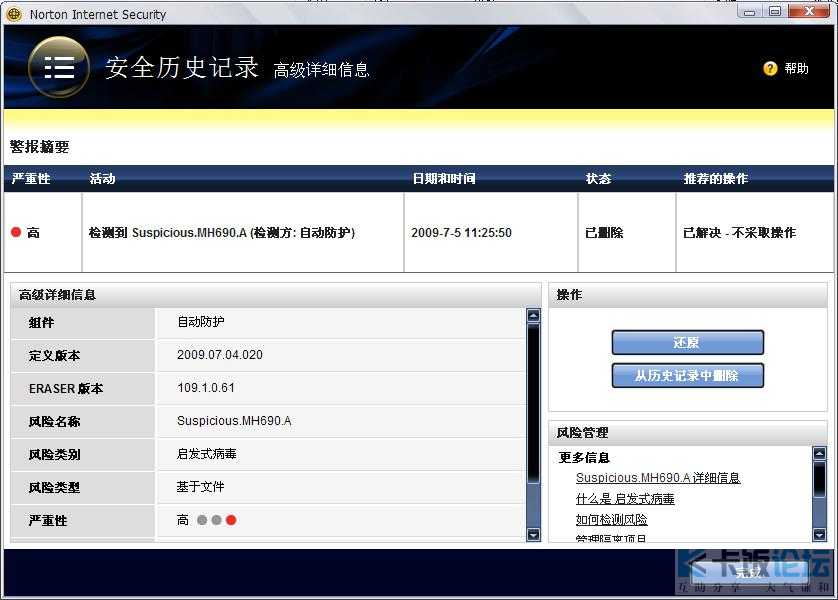Click scroll-down arrow in 风险管理 panel
The height and width of the screenshot is (600, 838).
tap(819, 534)
